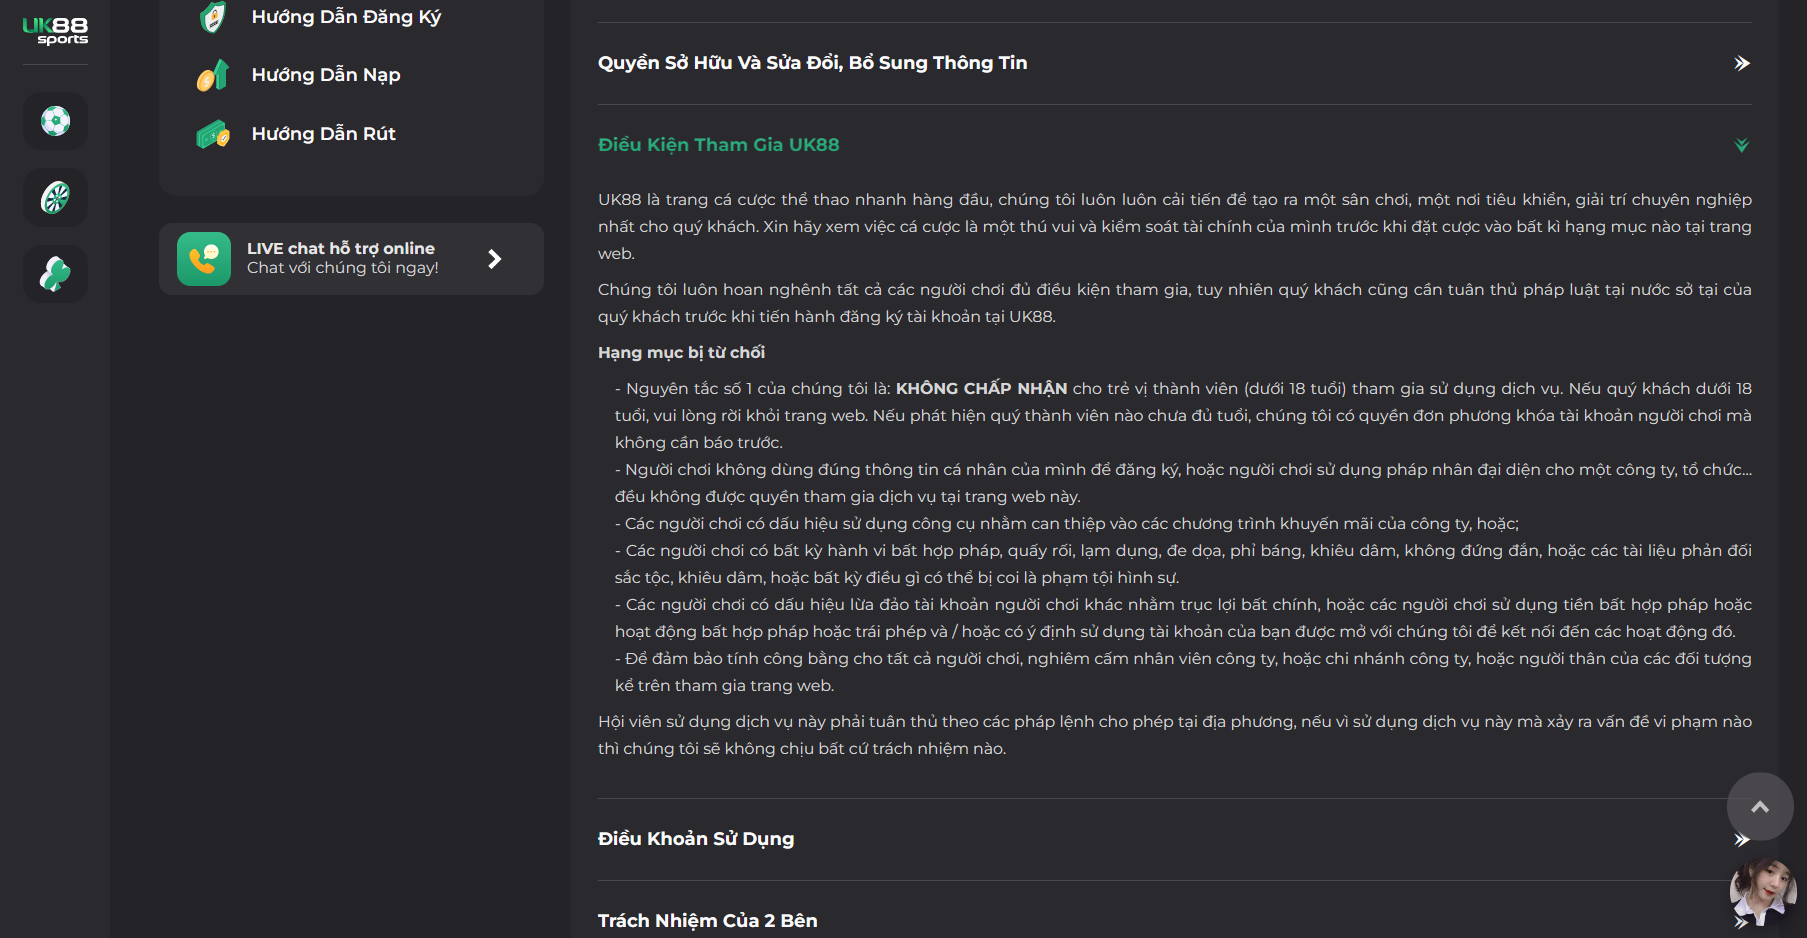The width and height of the screenshot is (1807, 938).
Task: Expand Điều Khoản Sử Dụng section arrow
Action: 1741,839
